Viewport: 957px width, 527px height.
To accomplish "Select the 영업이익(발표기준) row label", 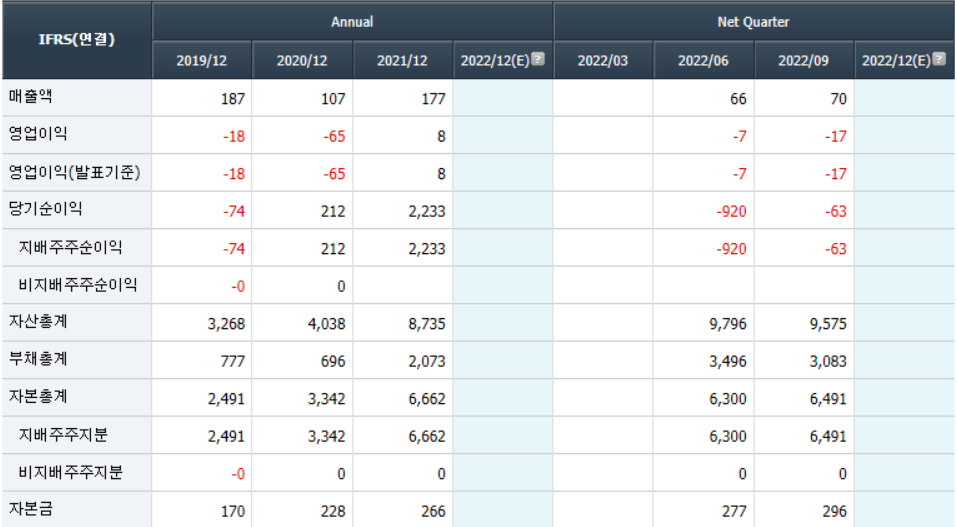I will [74, 172].
